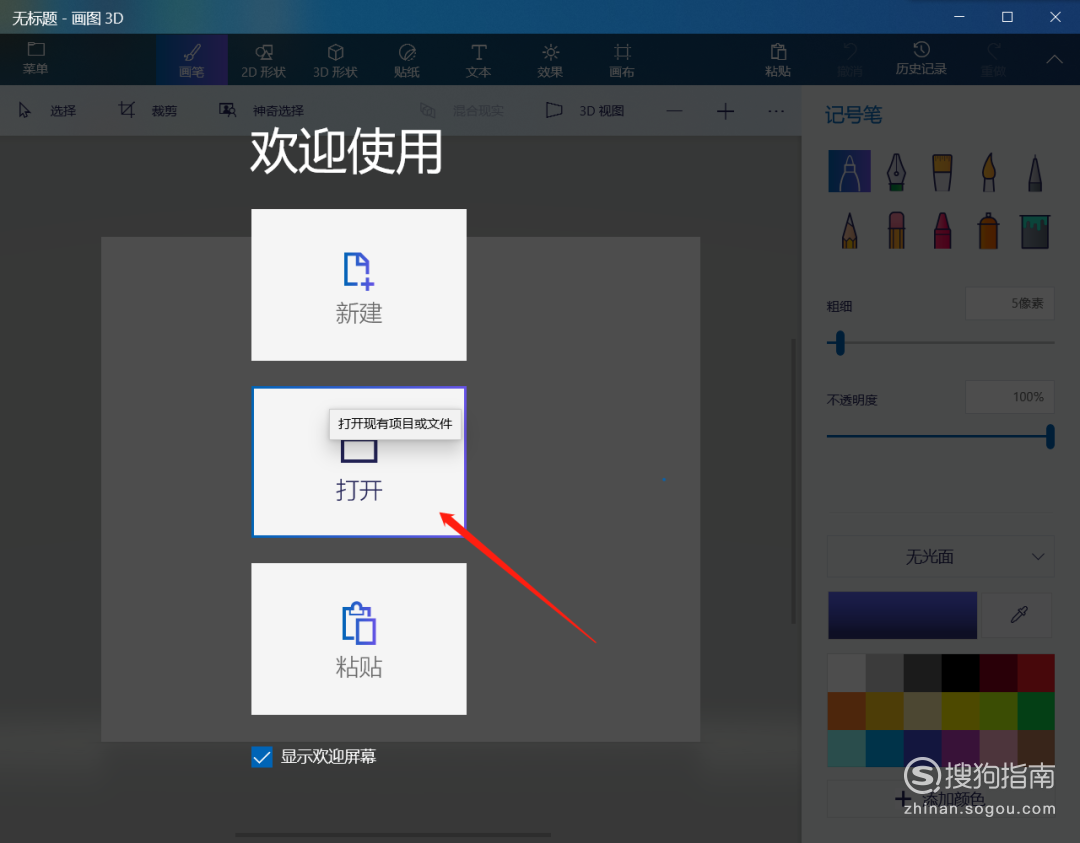
Task: Select the crayon tool
Action: click(942, 230)
